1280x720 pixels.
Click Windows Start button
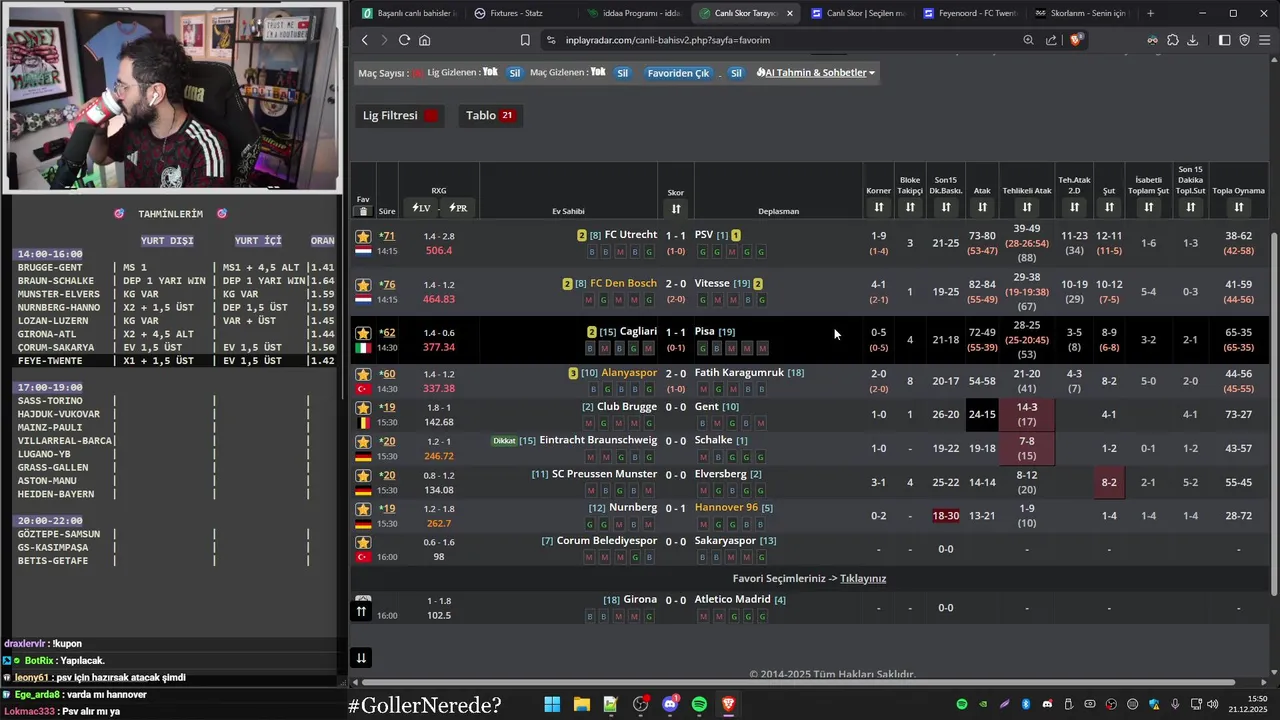(x=552, y=704)
